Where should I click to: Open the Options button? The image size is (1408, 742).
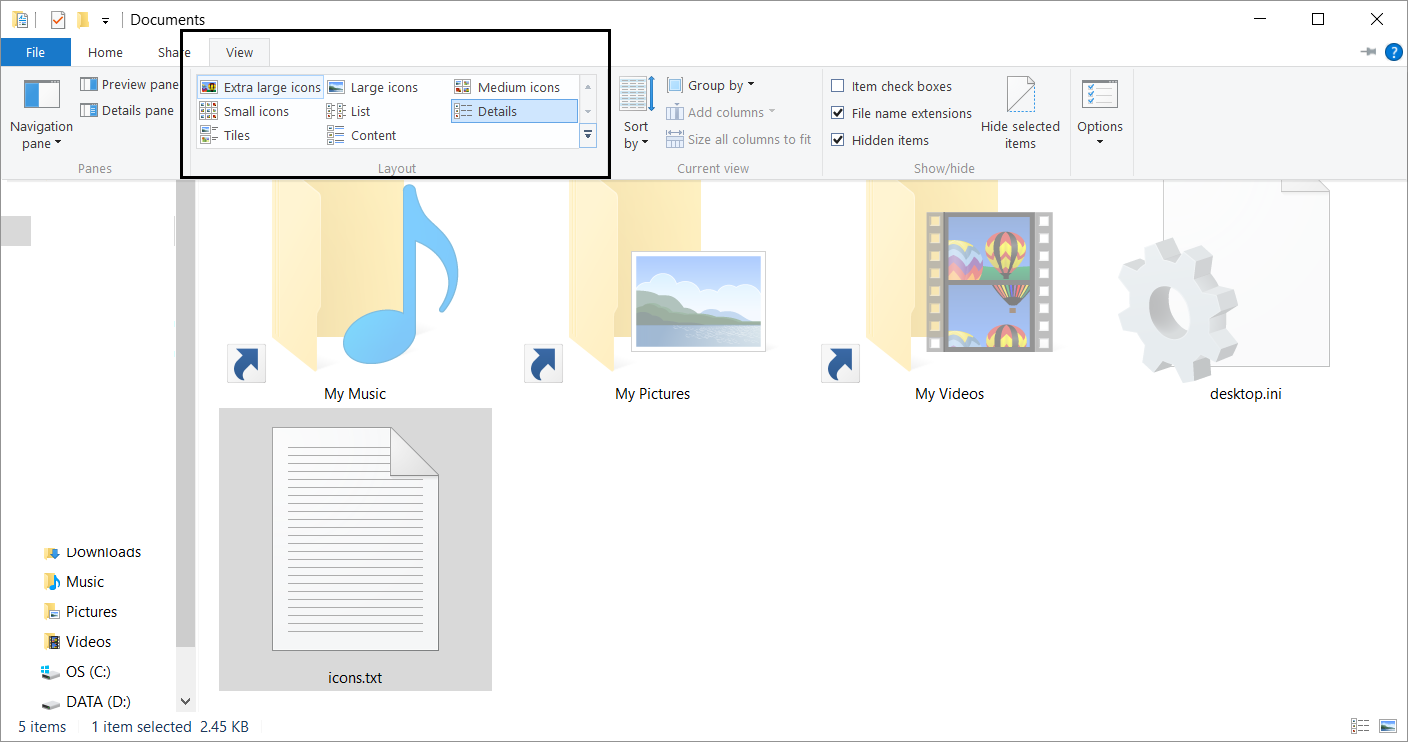coord(1100,110)
